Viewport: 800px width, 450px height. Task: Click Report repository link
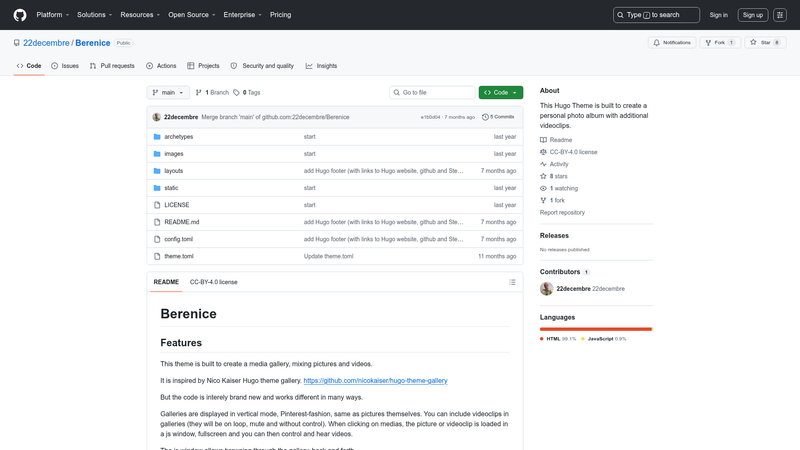562,212
